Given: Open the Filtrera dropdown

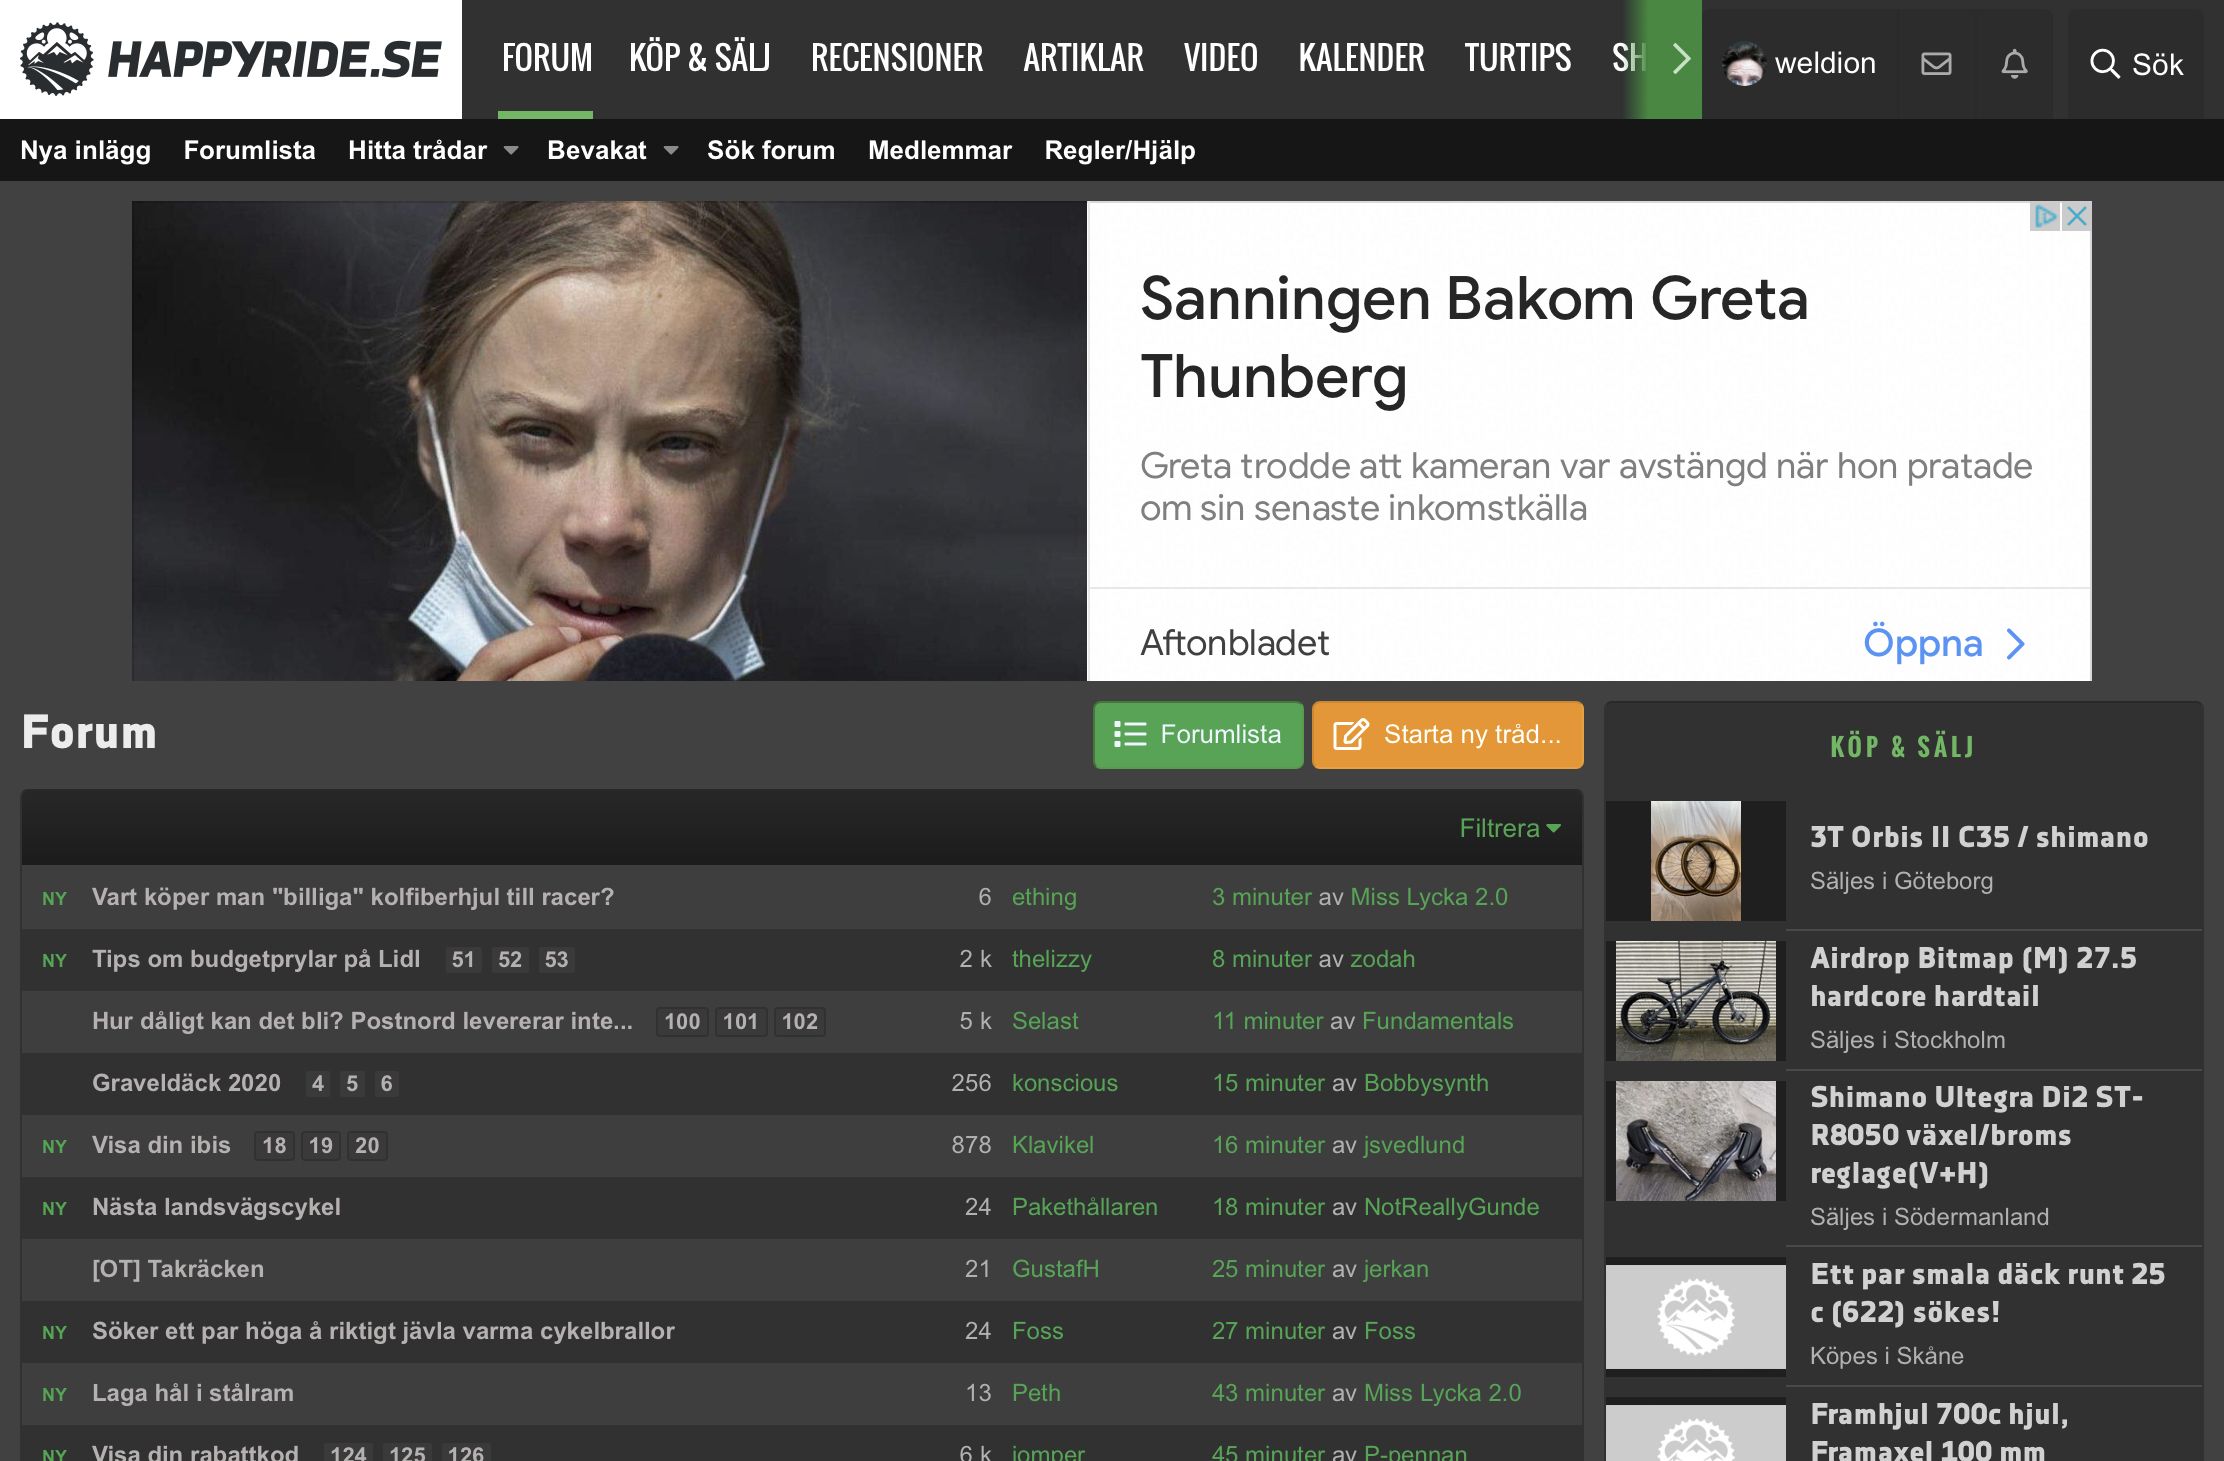Looking at the screenshot, I should tap(1509, 828).
